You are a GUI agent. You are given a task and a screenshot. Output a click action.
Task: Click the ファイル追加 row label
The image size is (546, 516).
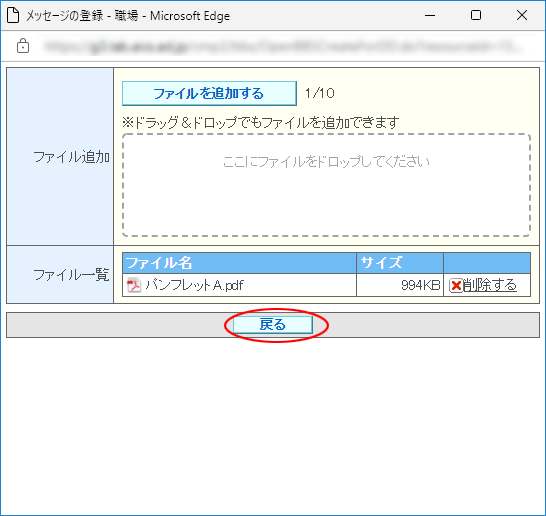pyautogui.click(x=71, y=157)
